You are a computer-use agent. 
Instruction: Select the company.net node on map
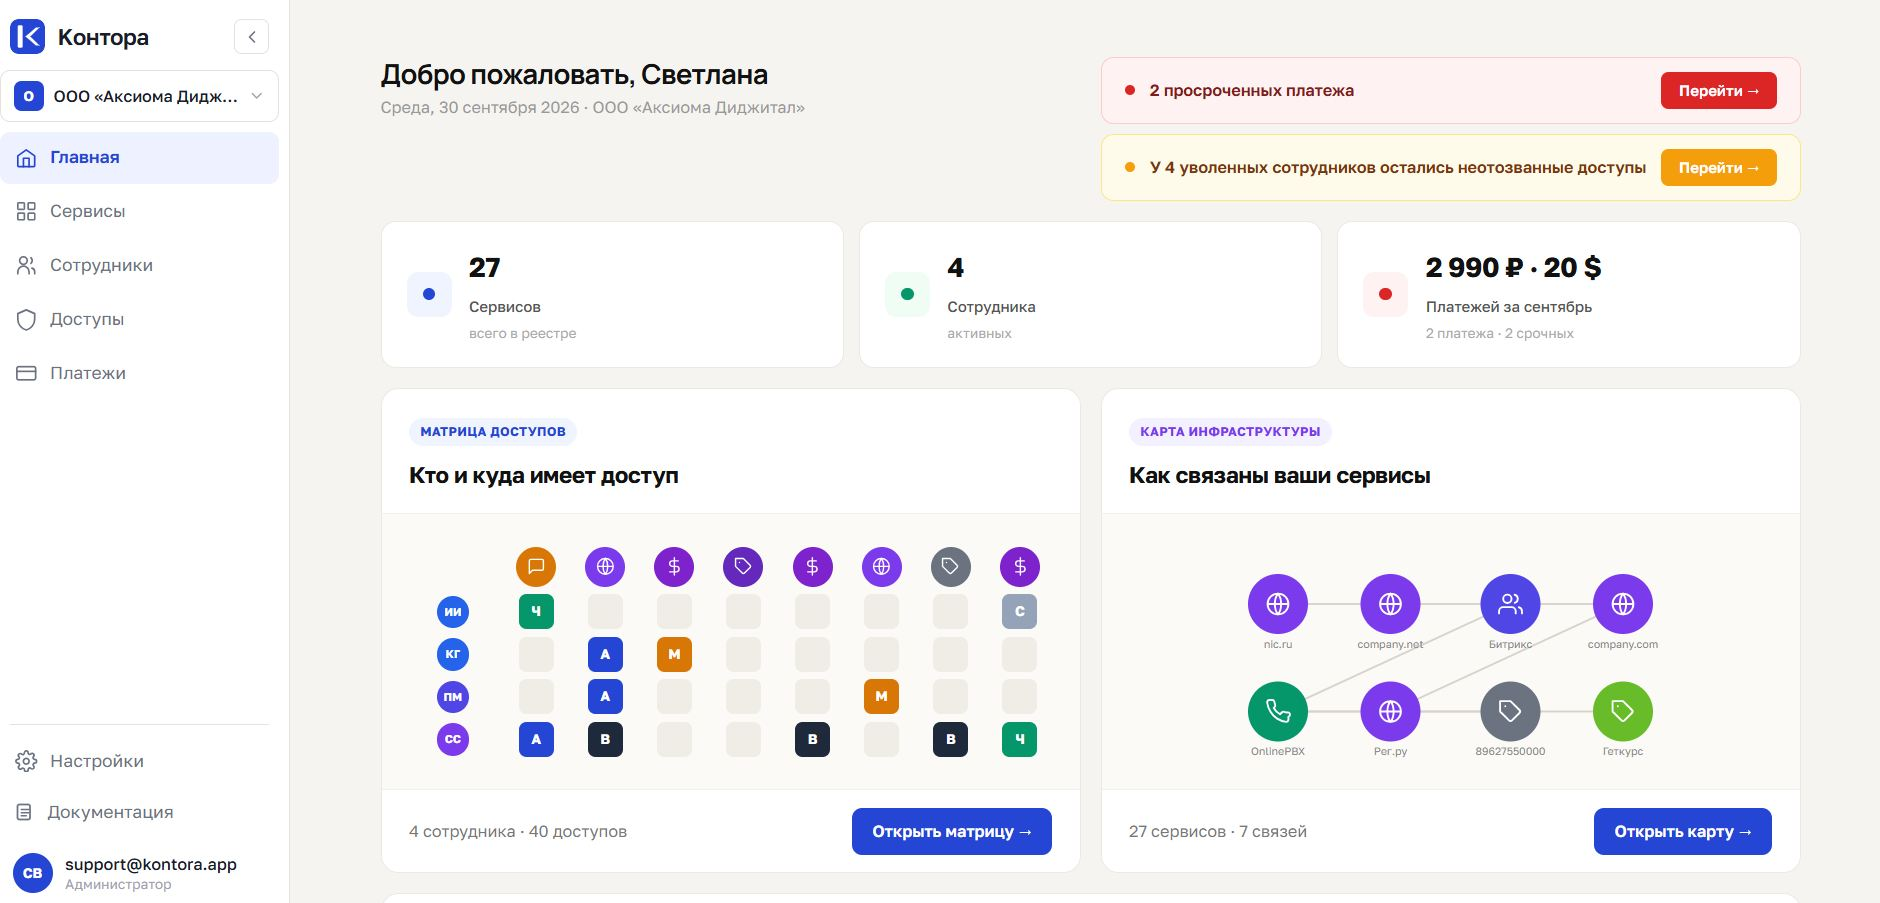(1390, 604)
